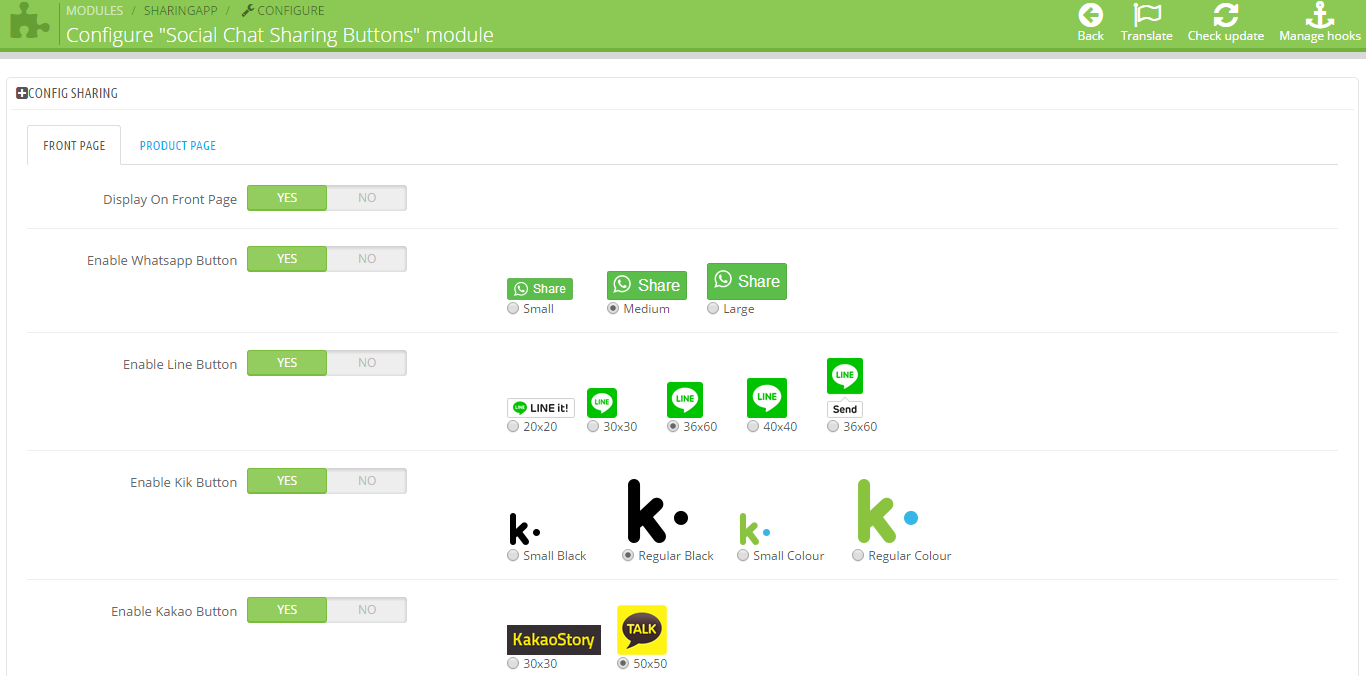
Task: Set Enable Kakao Button to YES
Action: (287, 610)
